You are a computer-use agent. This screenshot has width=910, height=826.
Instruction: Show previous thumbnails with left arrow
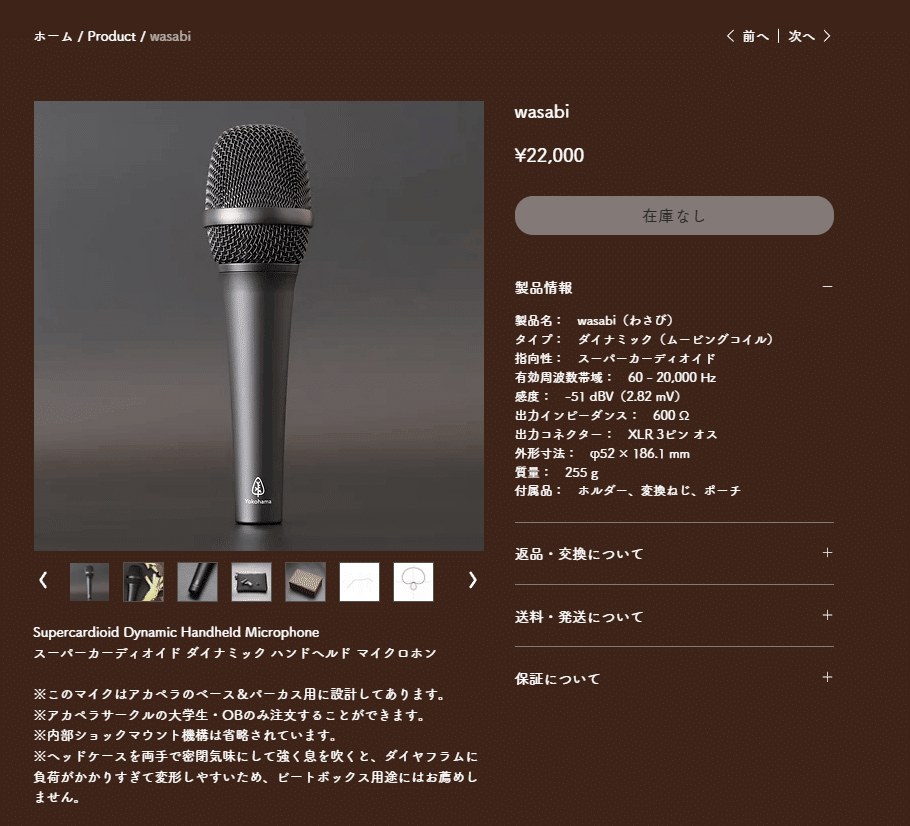pos(43,580)
